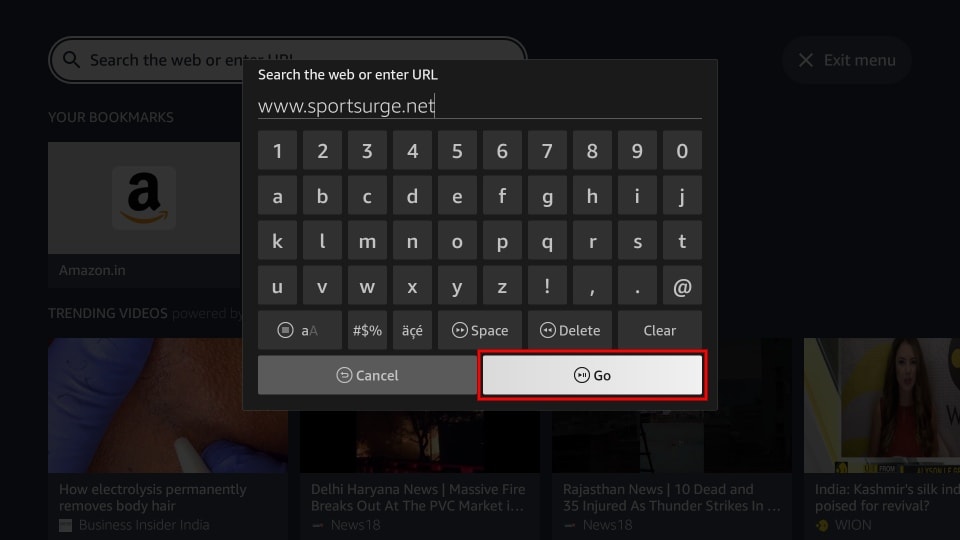Click the @ symbol key
Image resolution: width=960 pixels, height=540 pixels.
point(682,286)
